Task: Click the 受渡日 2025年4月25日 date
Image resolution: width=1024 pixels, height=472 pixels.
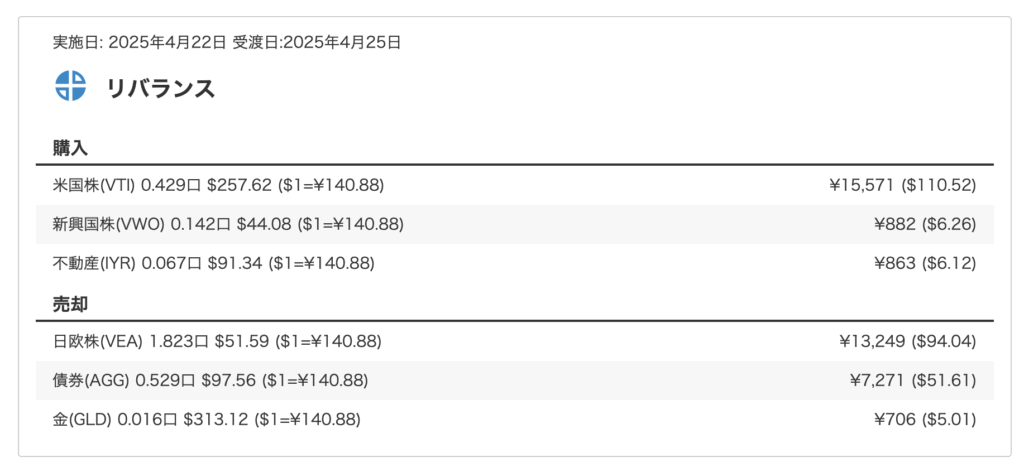Action: click(317, 42)
